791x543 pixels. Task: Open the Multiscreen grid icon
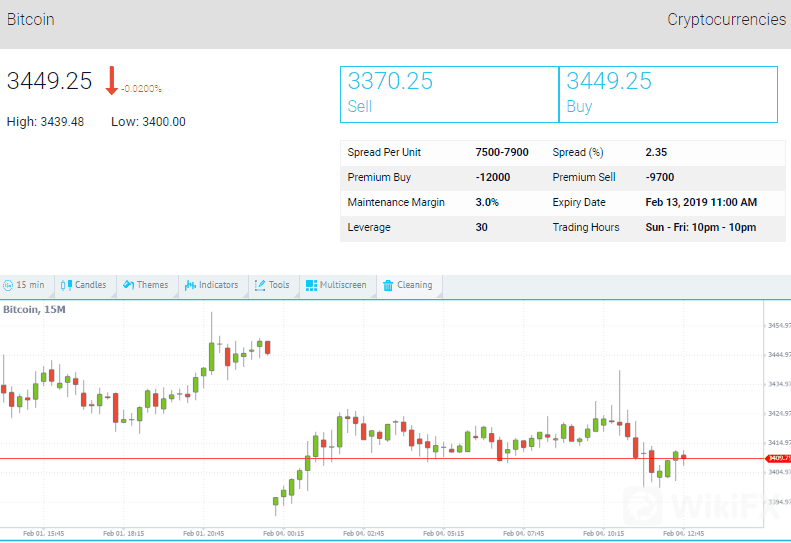tap(311, 285)
